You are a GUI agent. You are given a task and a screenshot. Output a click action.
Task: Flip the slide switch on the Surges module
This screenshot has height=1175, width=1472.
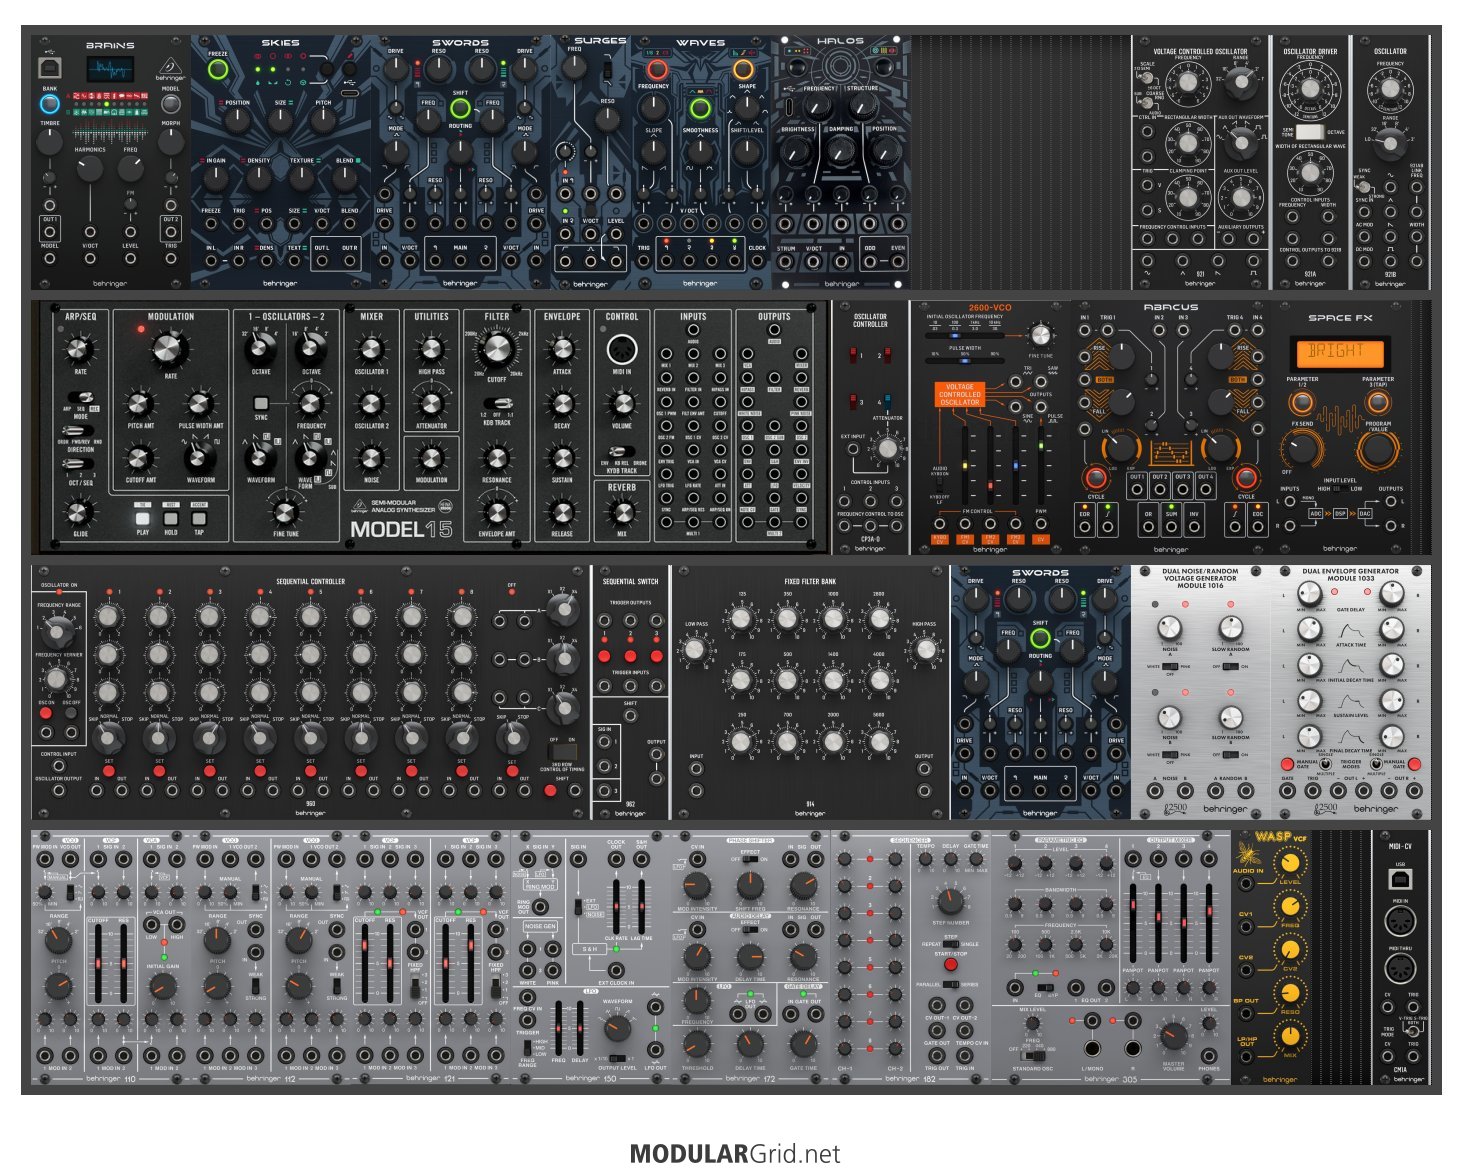tap(608, 71)
